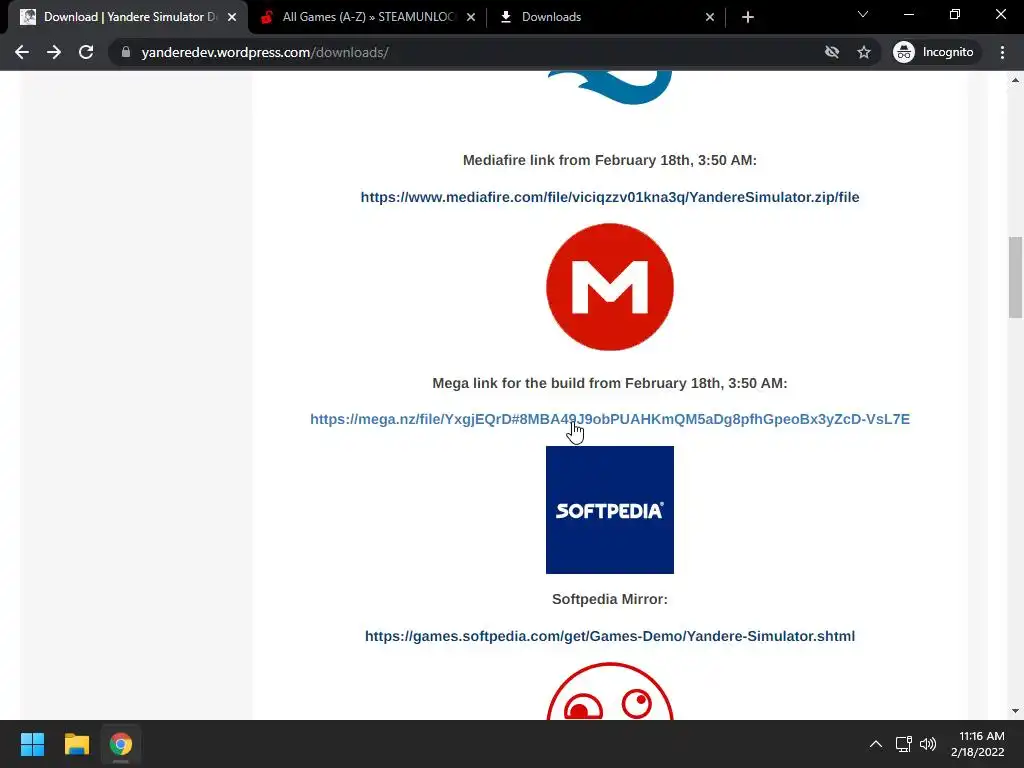
Task: Click the blue Softpedia logo image
Action: [610, 510]
